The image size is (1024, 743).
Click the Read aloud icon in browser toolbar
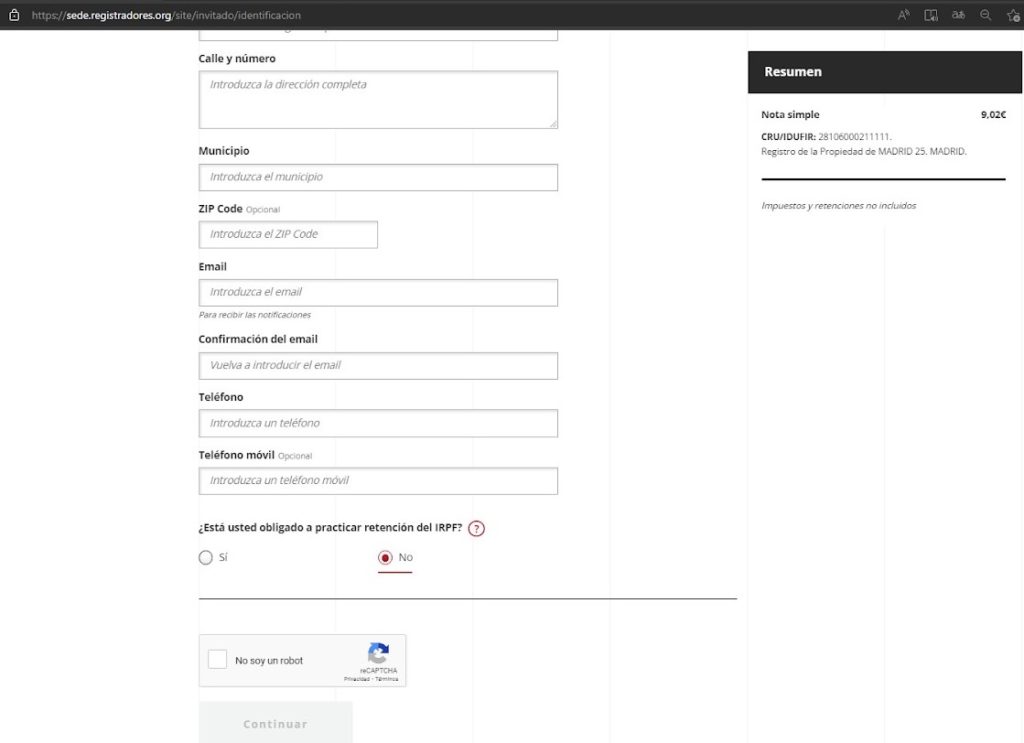[904, 15]
